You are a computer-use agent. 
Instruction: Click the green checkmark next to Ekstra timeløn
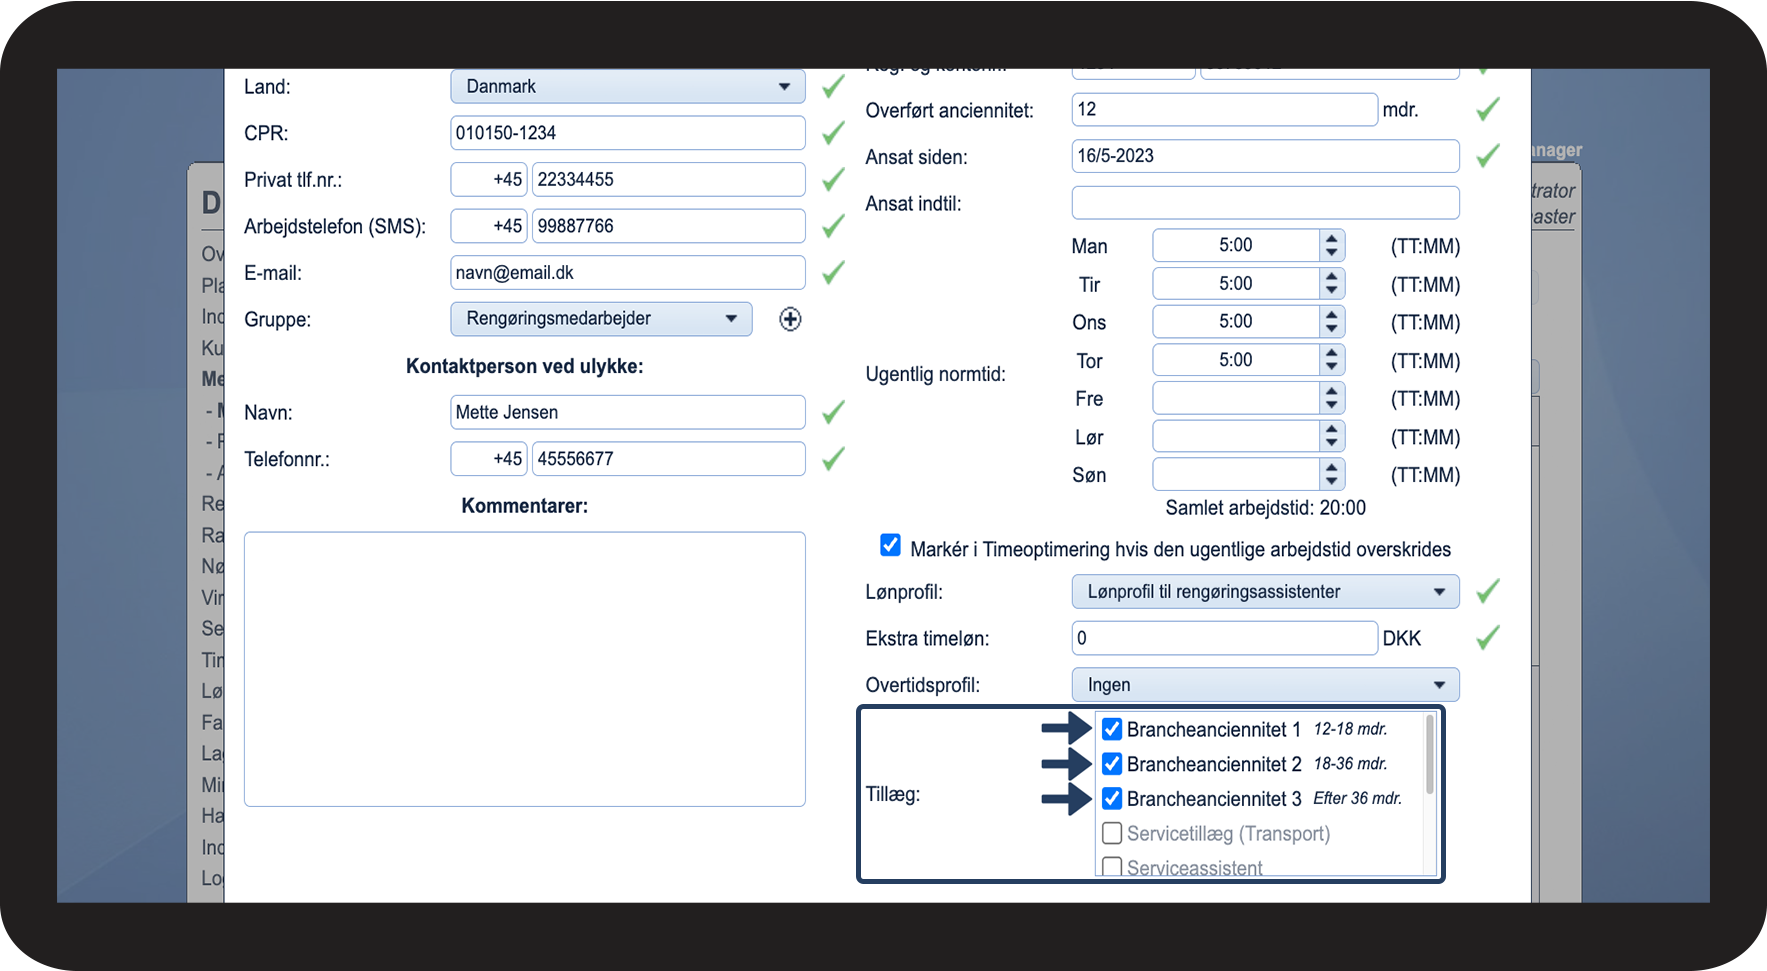(1487, 637)
